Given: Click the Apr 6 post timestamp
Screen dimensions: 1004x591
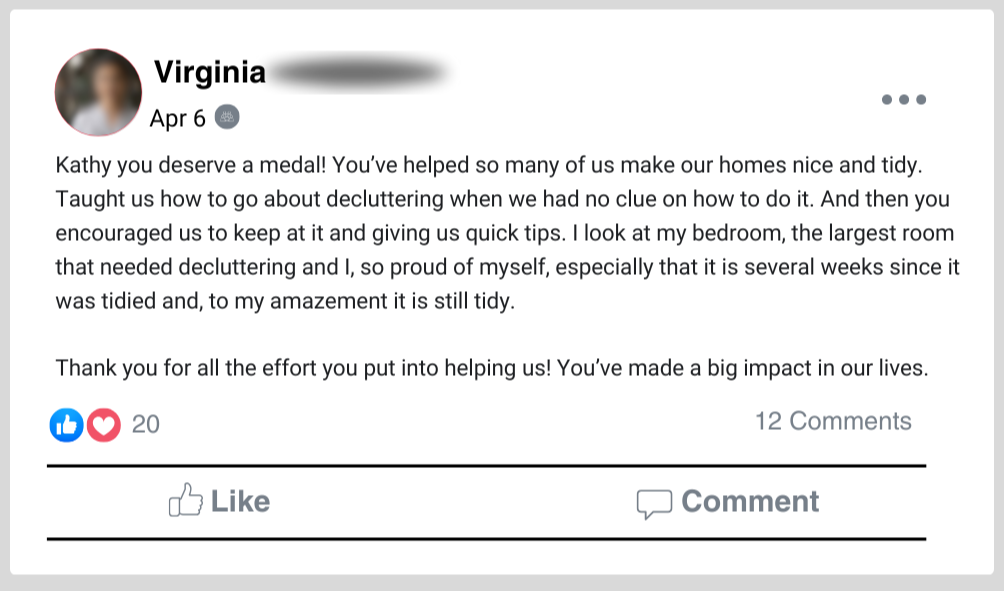Looking at the screenshot, I should pos(177,119).
